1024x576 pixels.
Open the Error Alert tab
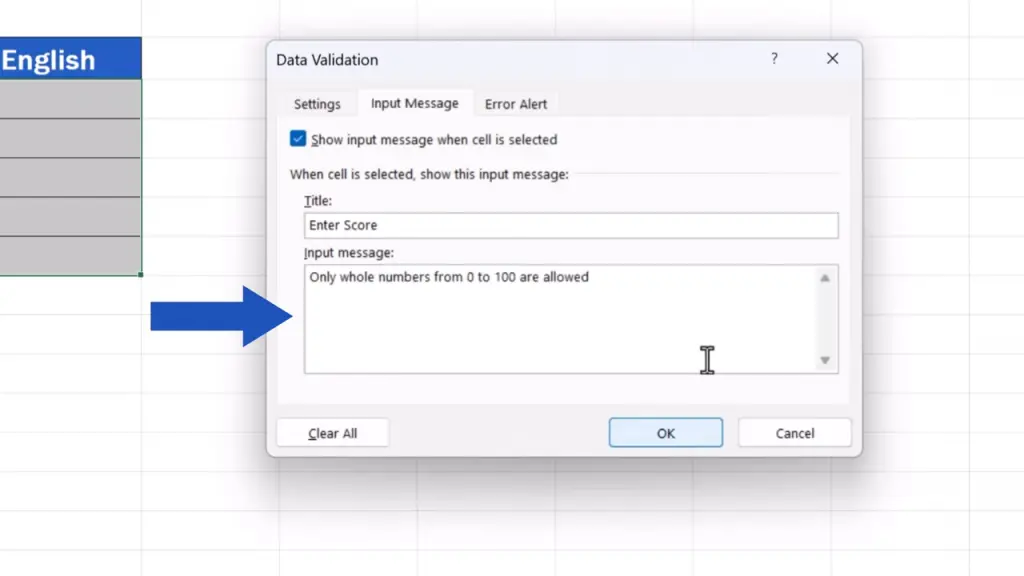pyautogui.click(x=516, y=104)
